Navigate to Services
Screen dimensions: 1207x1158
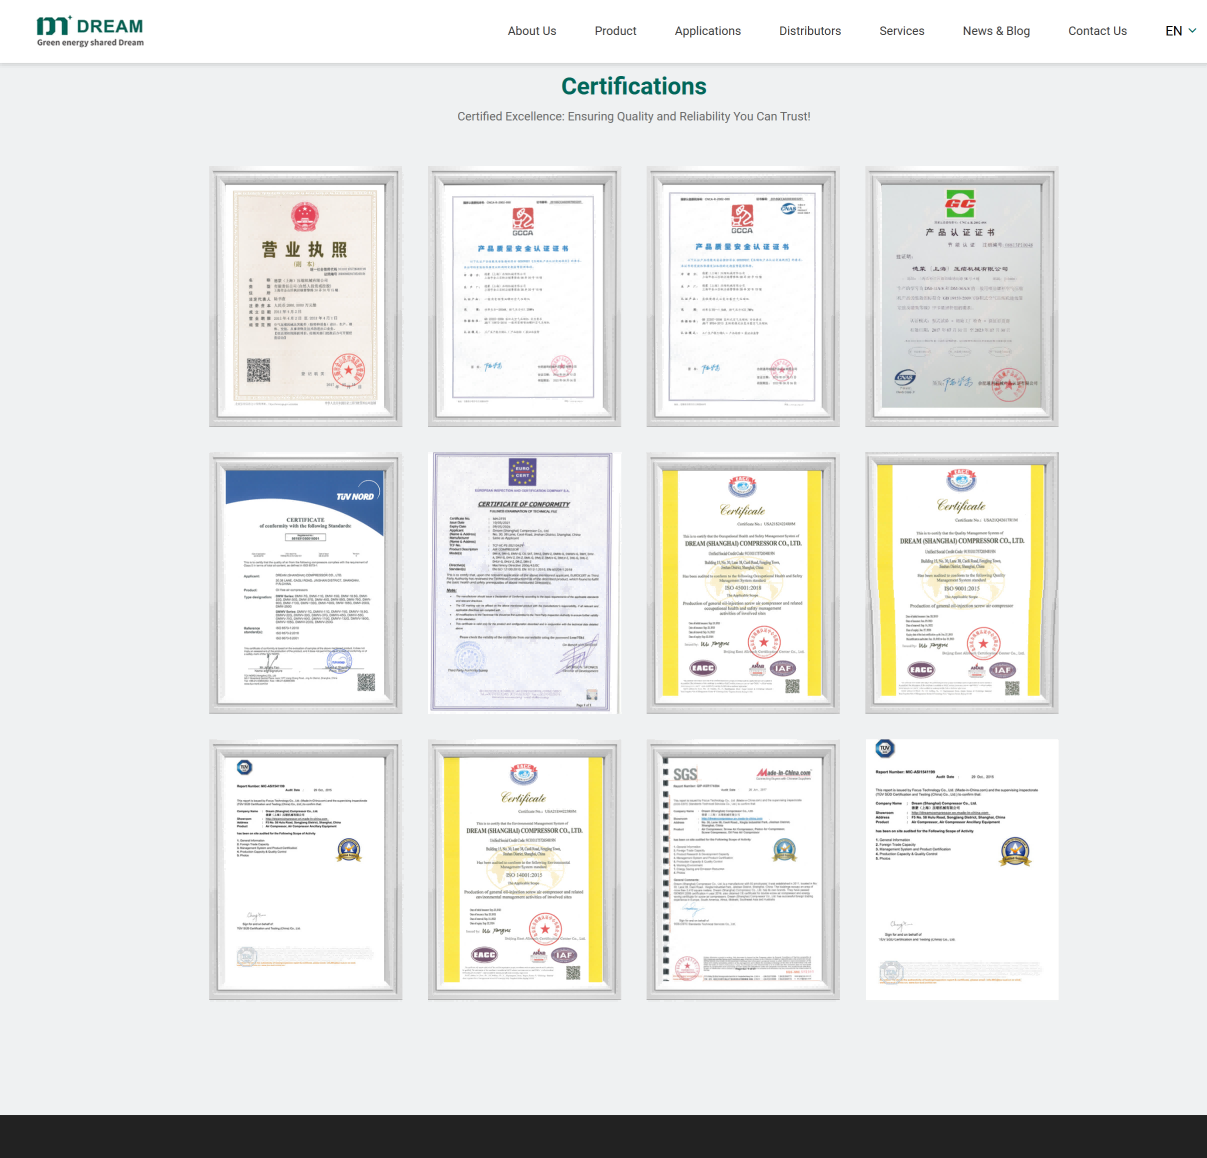[x=901, y=31]
